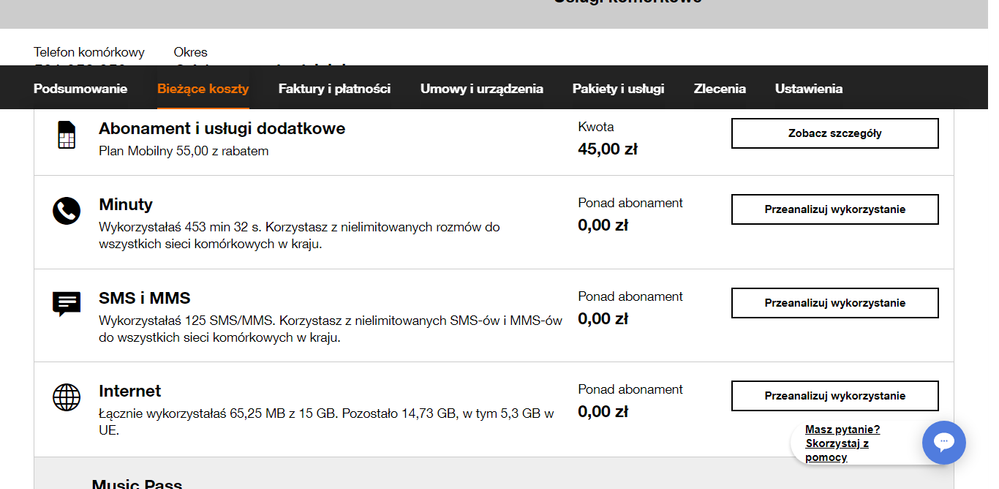Switch to the Podsumowanie tab
The image size is (999, 489).
pyautogui.click(x=80, y=89)
